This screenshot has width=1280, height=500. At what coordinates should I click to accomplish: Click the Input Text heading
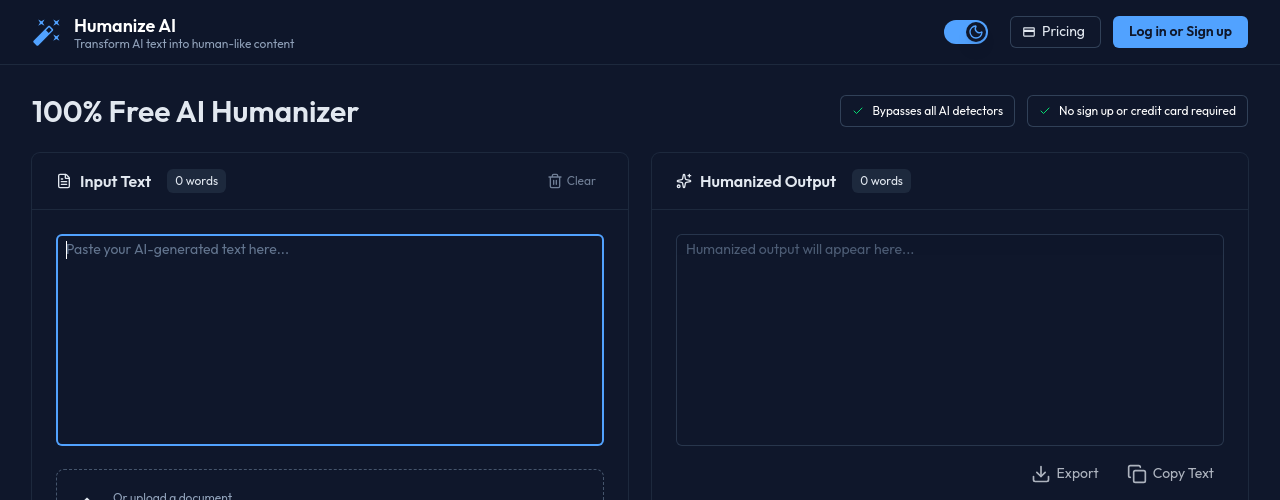click(x=115, y=181)
